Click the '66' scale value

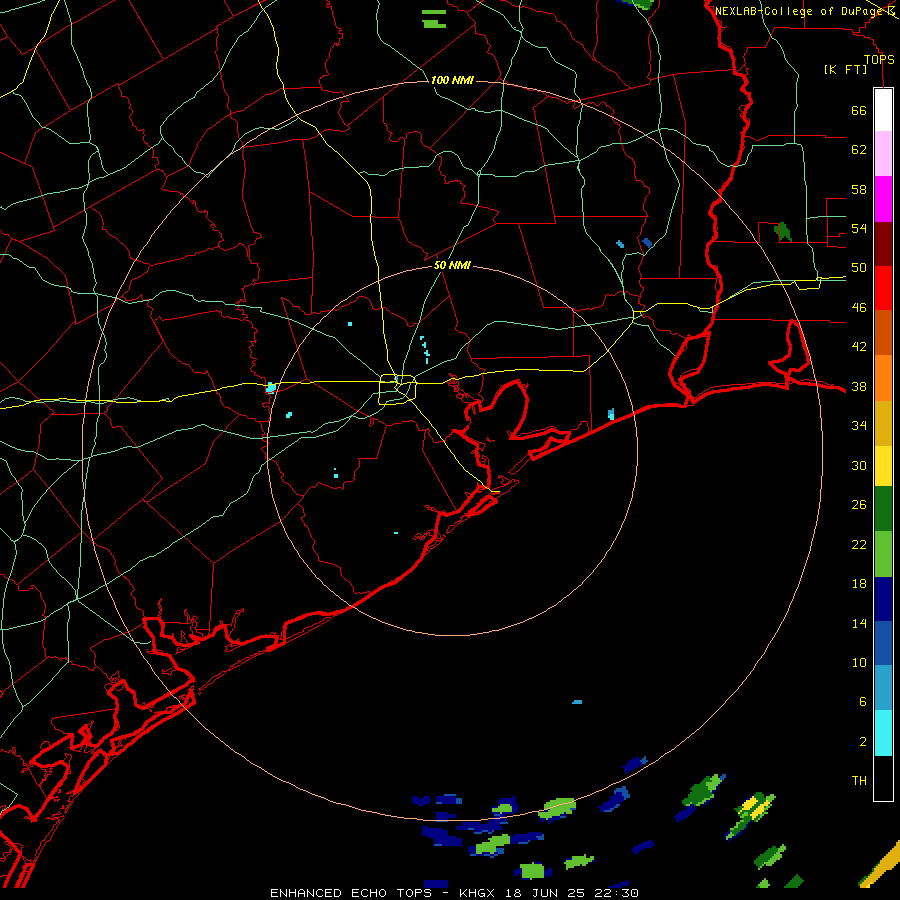click(x=859, y=110)
